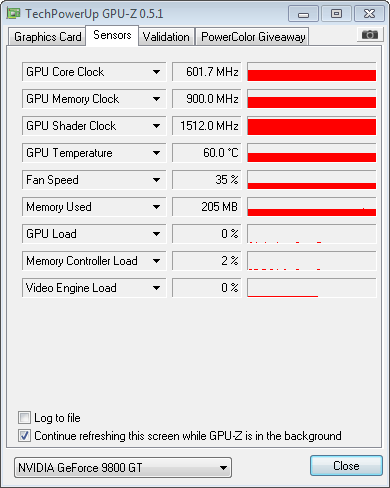
Task: Expand the GPU Temperature dropdown arrow
Action: coord(156,153)
